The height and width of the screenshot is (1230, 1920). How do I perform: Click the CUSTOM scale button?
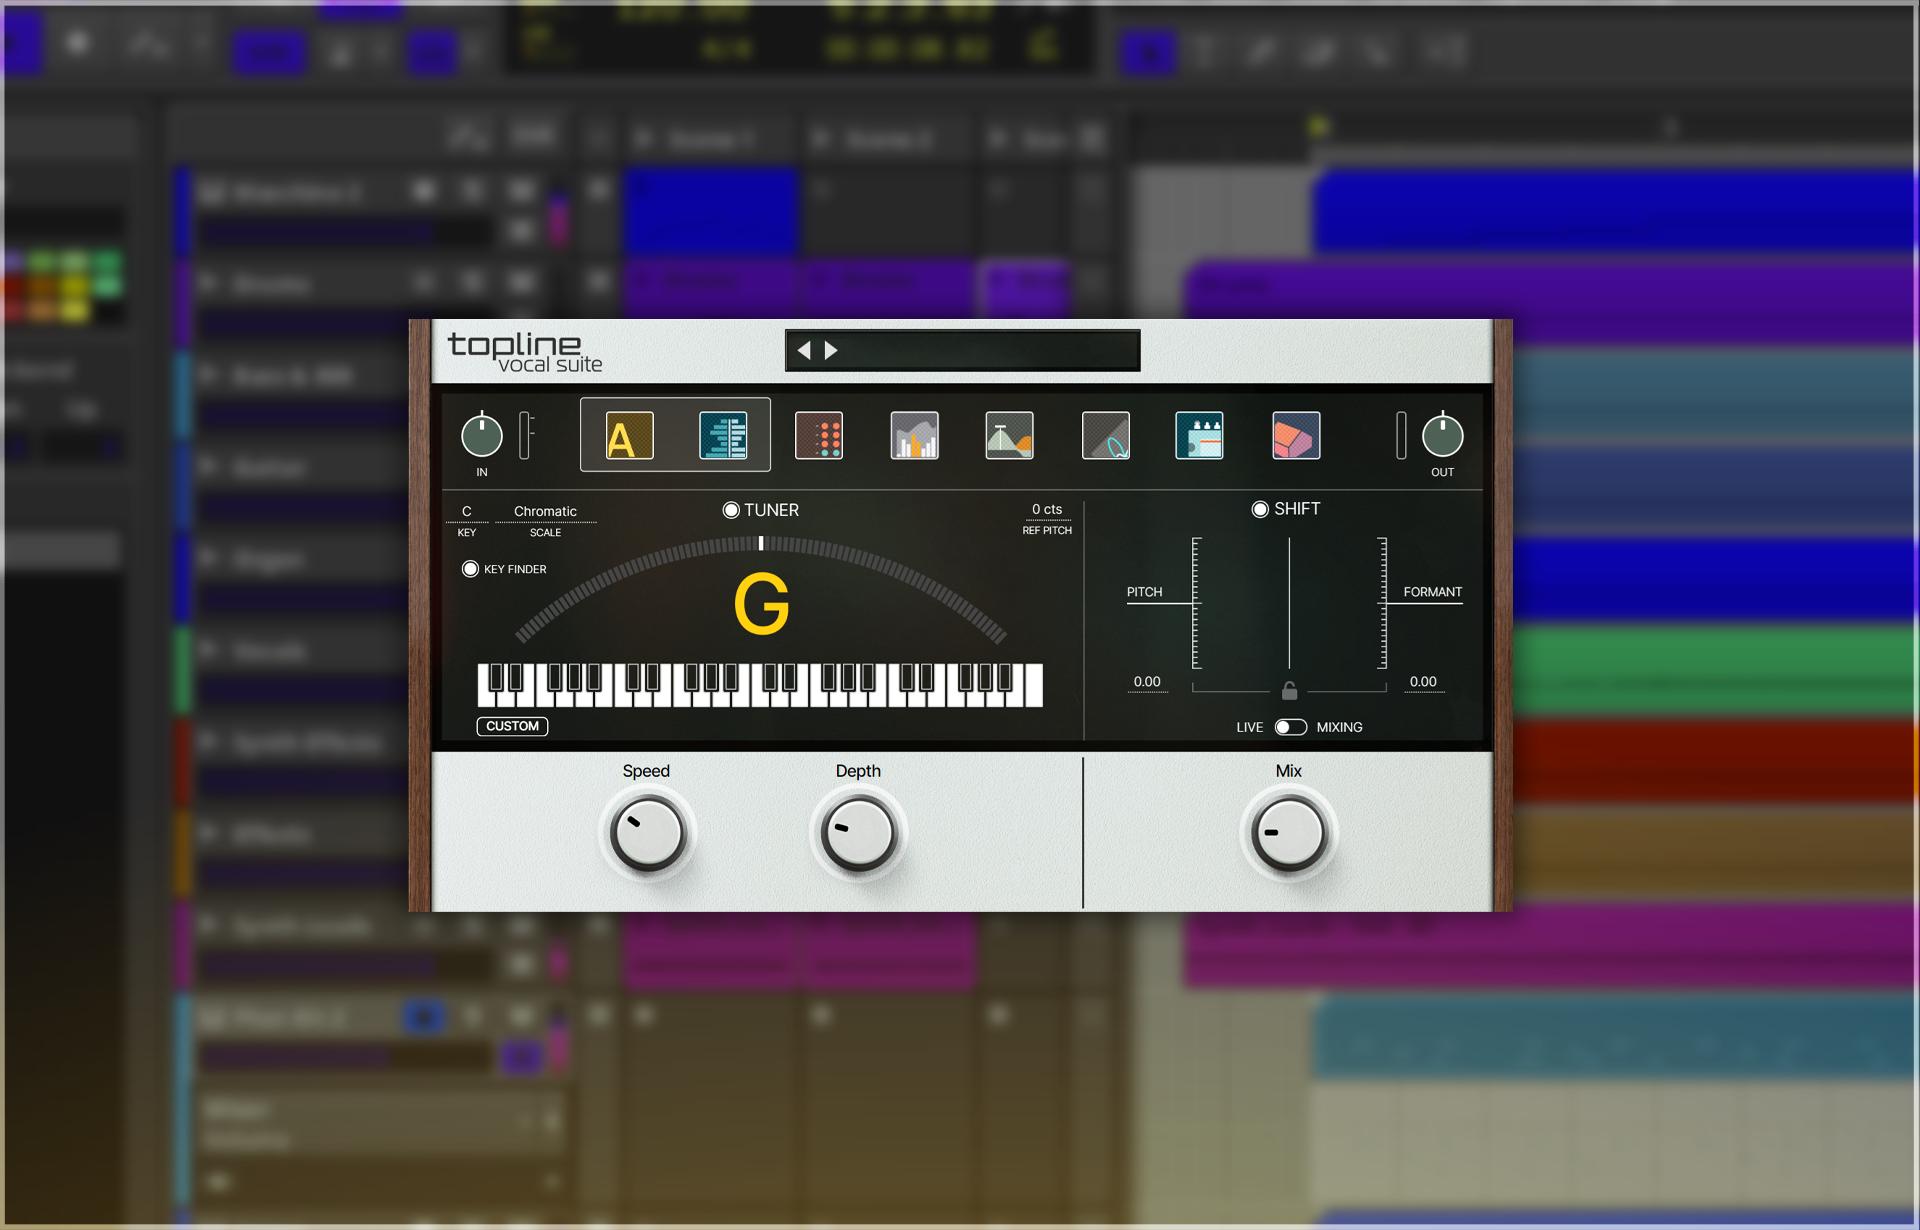[x=512, y=726]
